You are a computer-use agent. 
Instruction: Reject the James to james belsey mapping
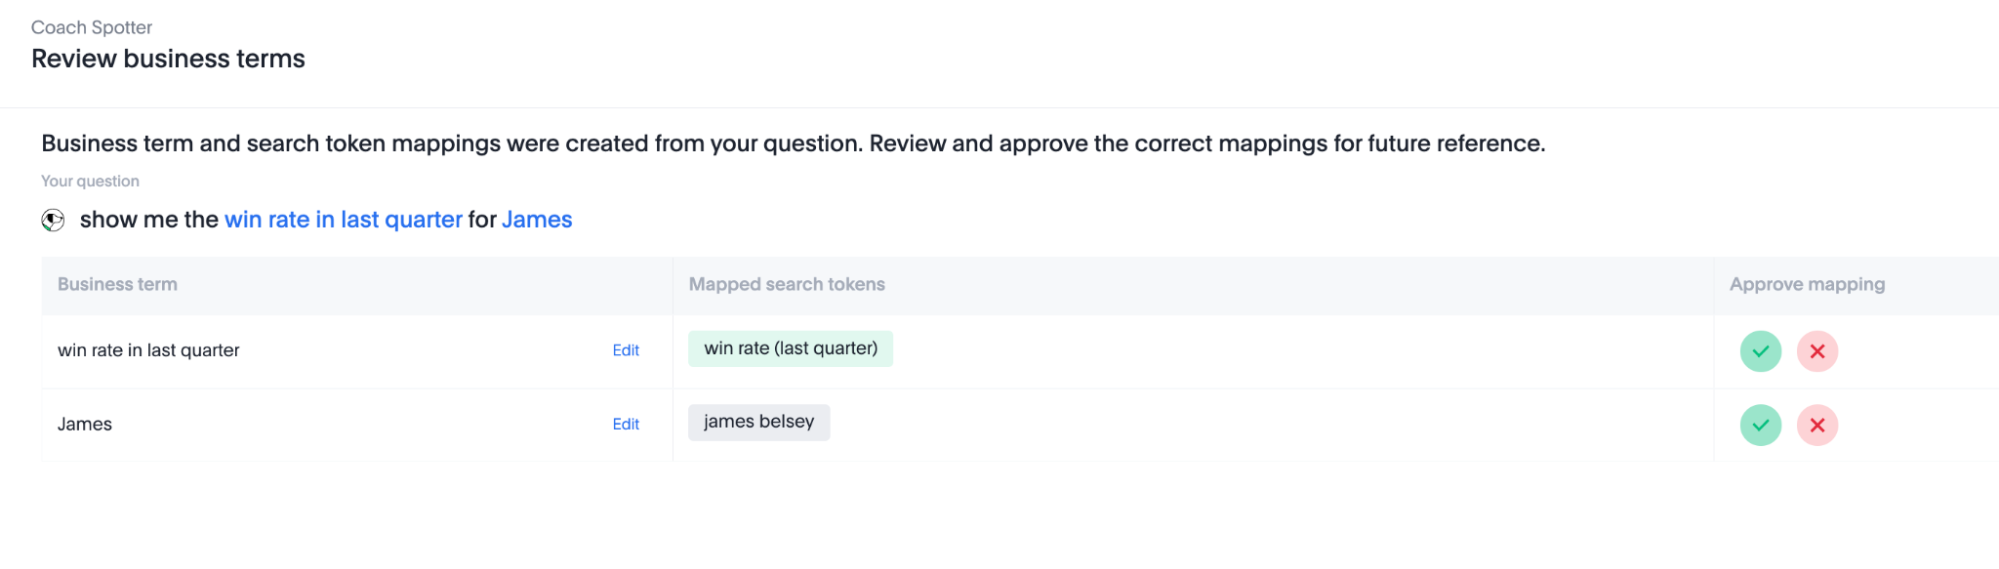tap(1817, 425)
